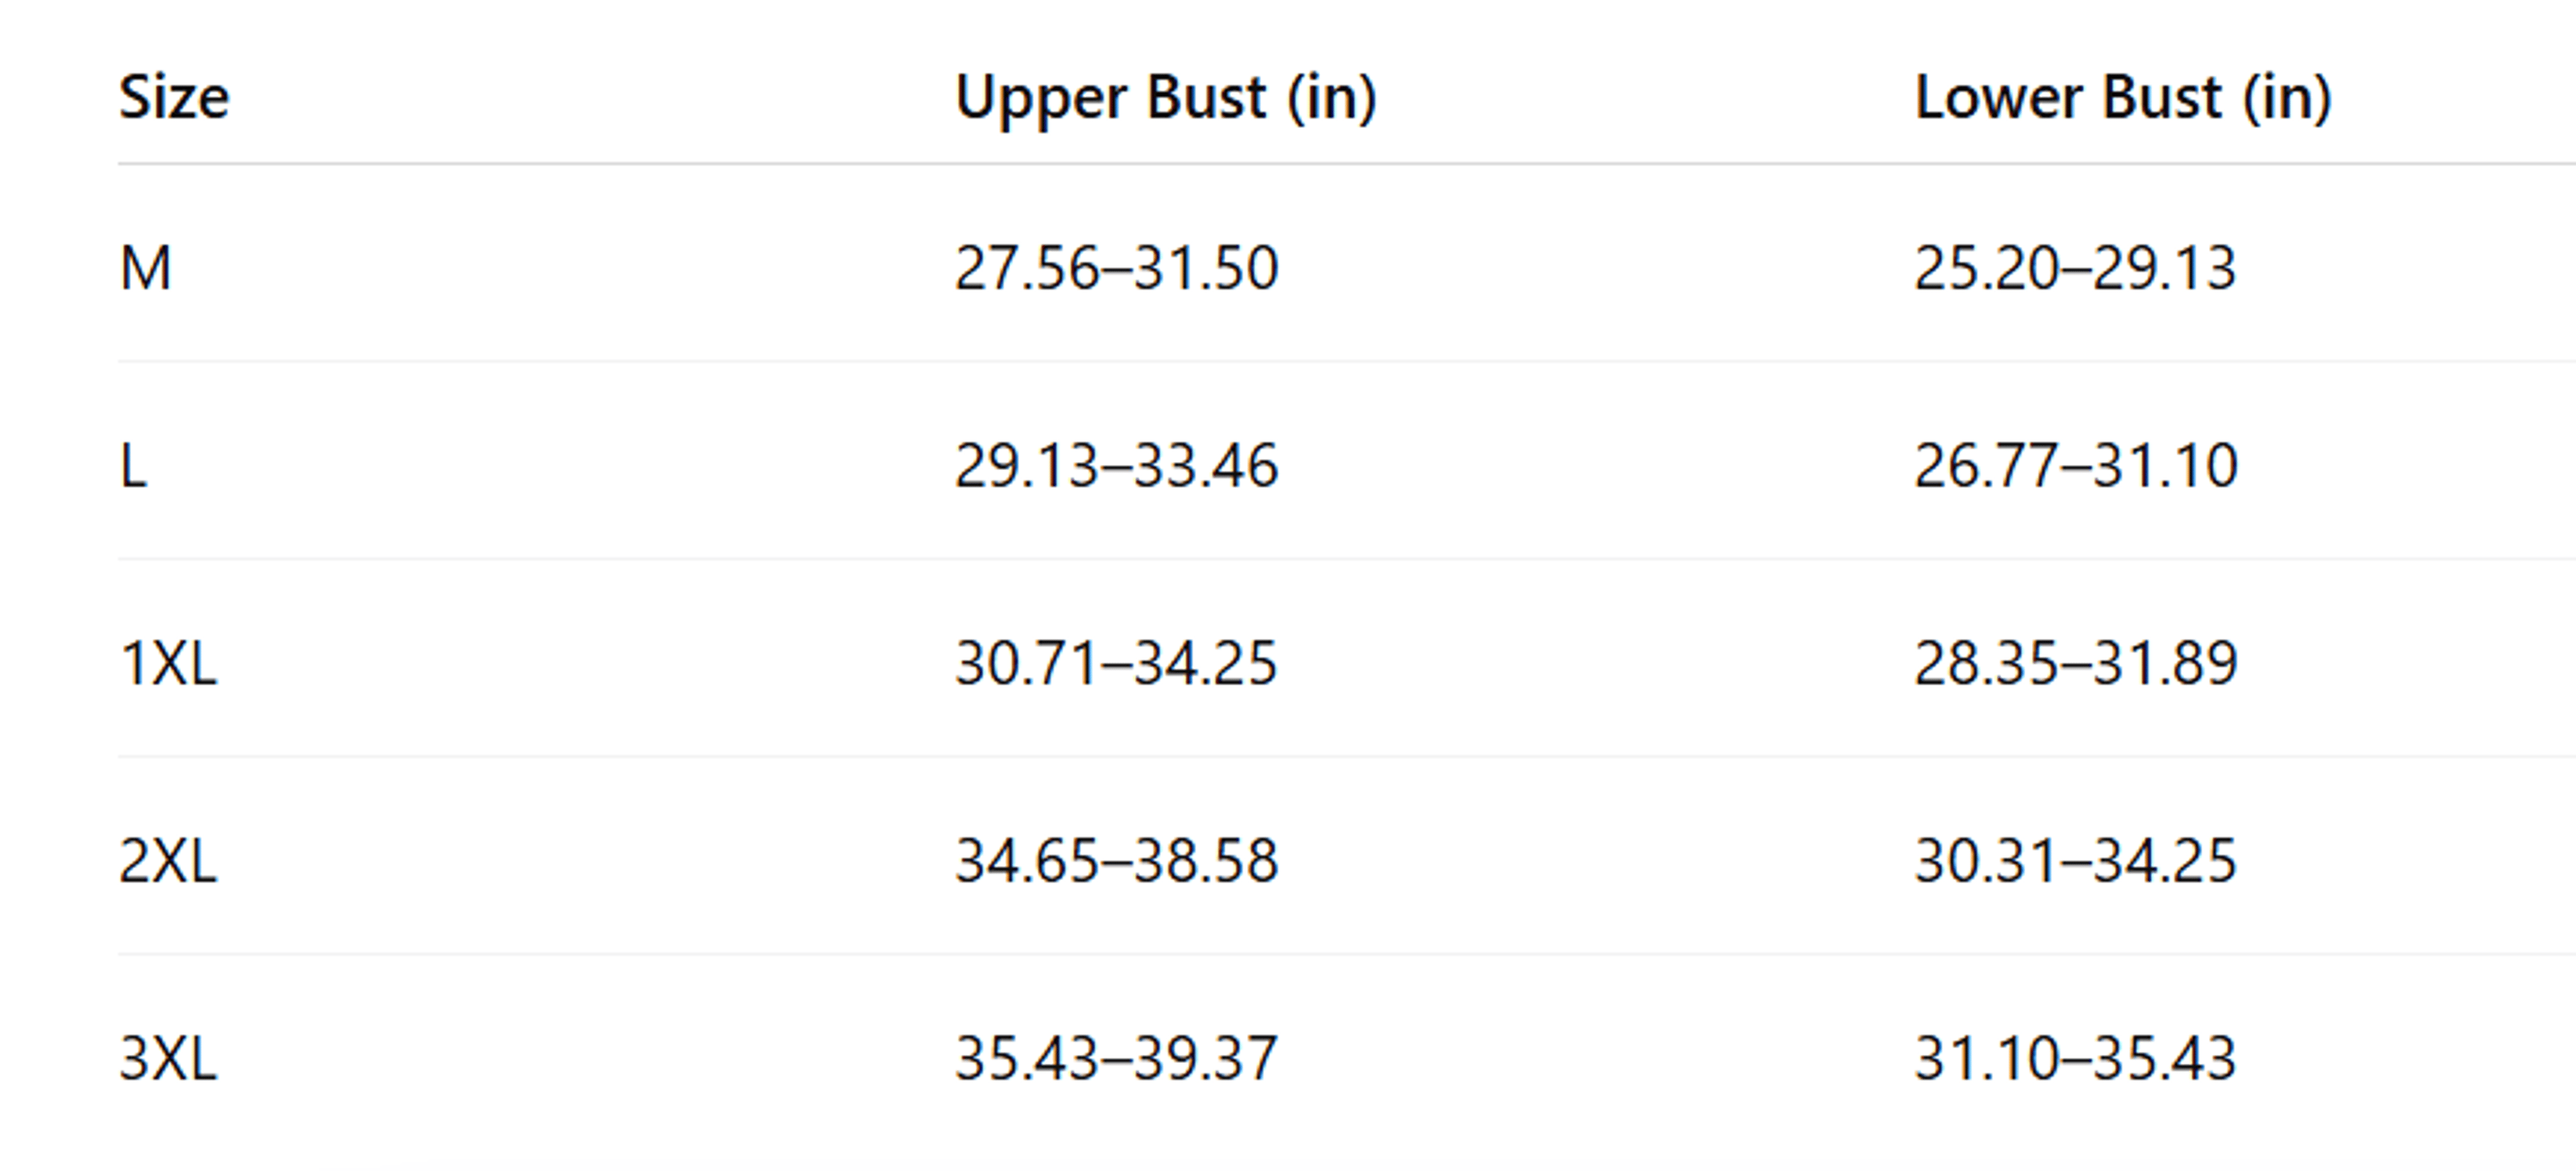The width and height of the screenshot is (2576, 1171).
Task: Click lower bust value 30.31–34.25
Action: 2075,861
